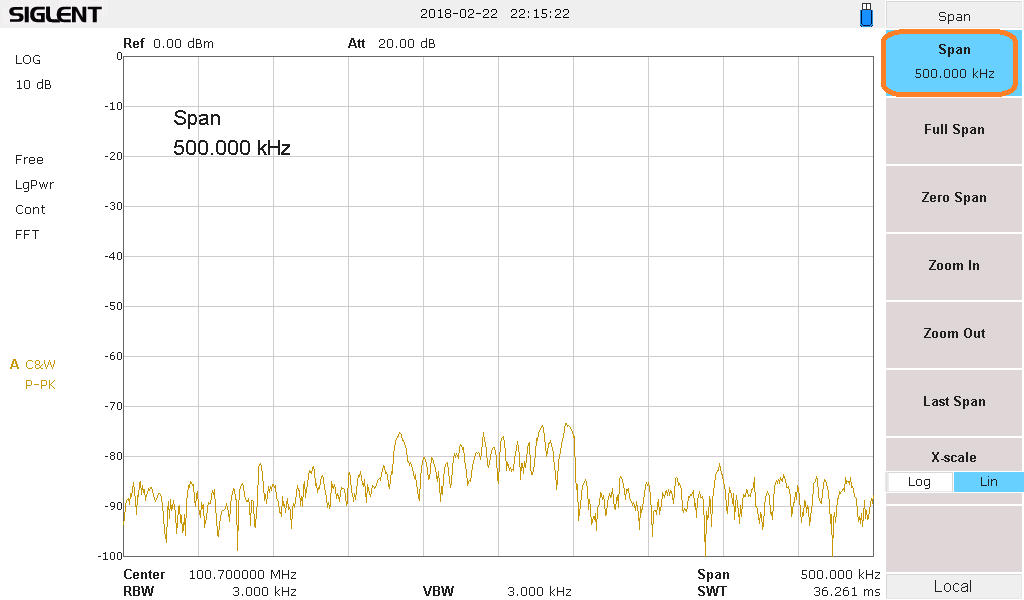The height and width of the screenshot is (600, 1024).
Task: Click the Att 20.00 dB attenuation readout
Action: pos(391,44)
